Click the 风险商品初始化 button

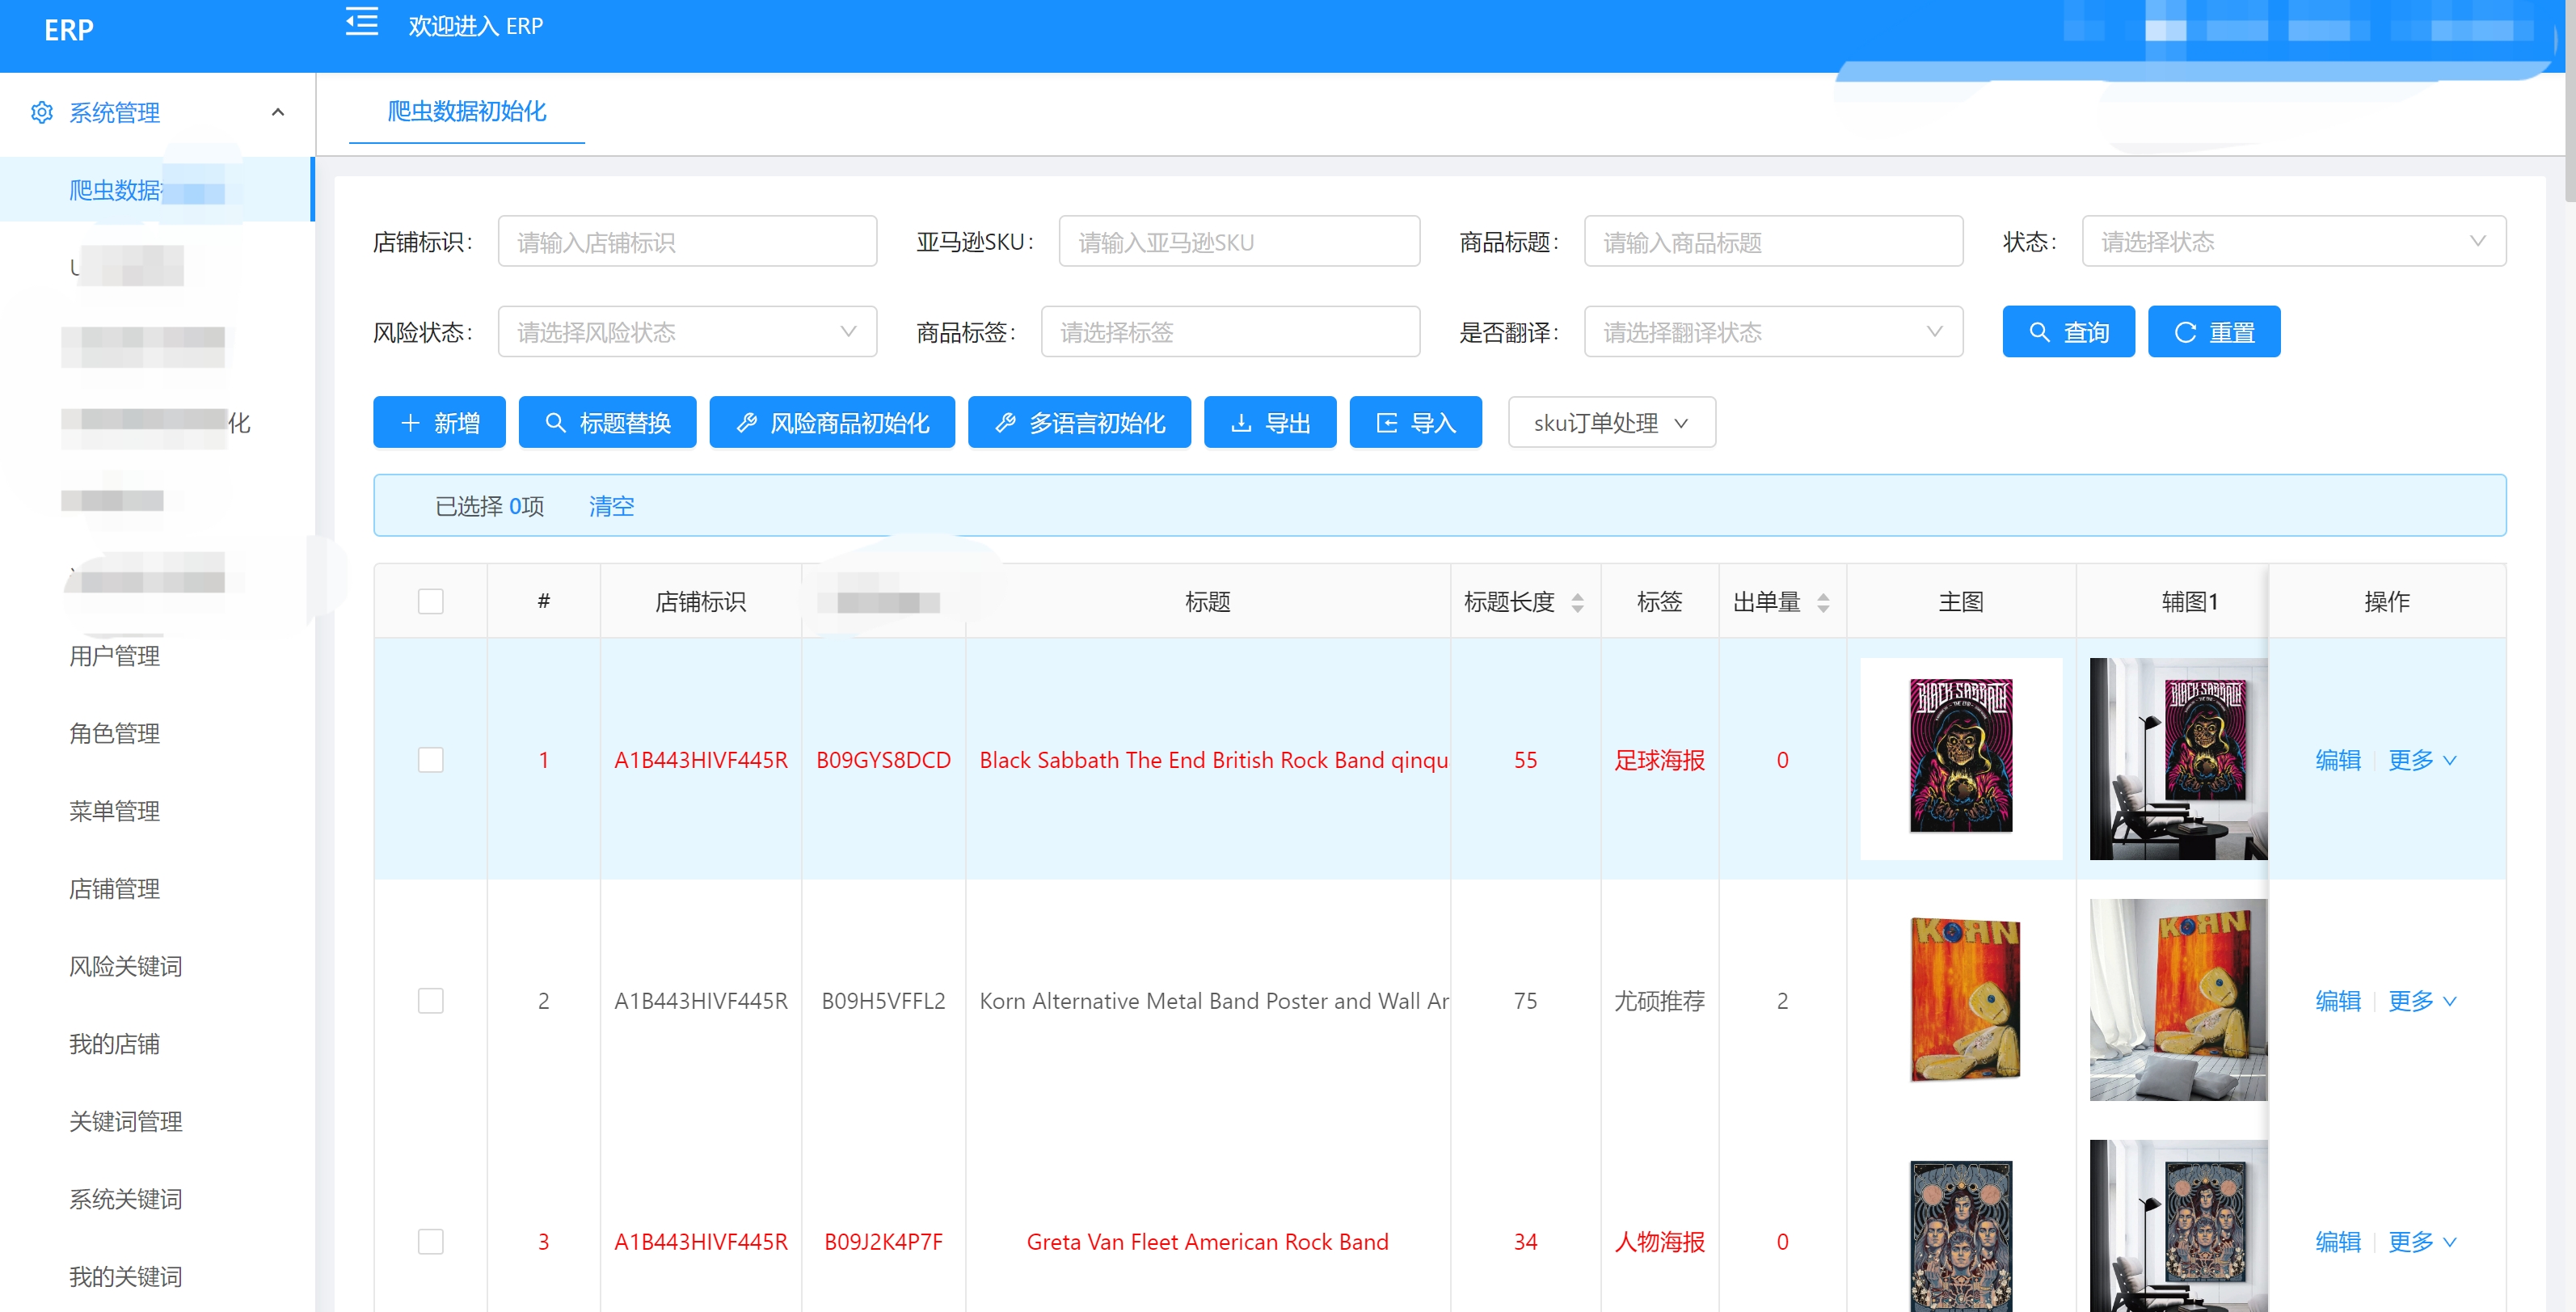pyautogui.click(x=832, y=423)
